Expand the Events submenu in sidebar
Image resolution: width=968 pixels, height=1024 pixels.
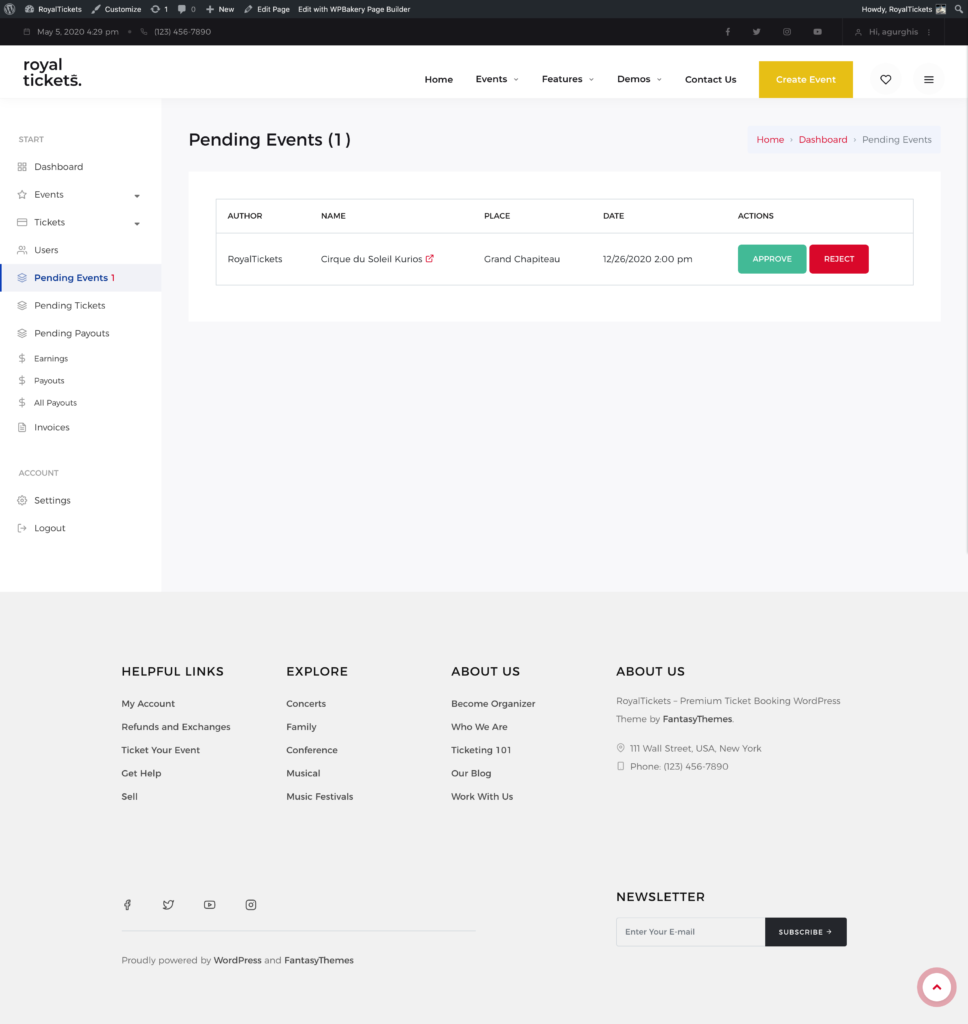(x=137, y=195)
